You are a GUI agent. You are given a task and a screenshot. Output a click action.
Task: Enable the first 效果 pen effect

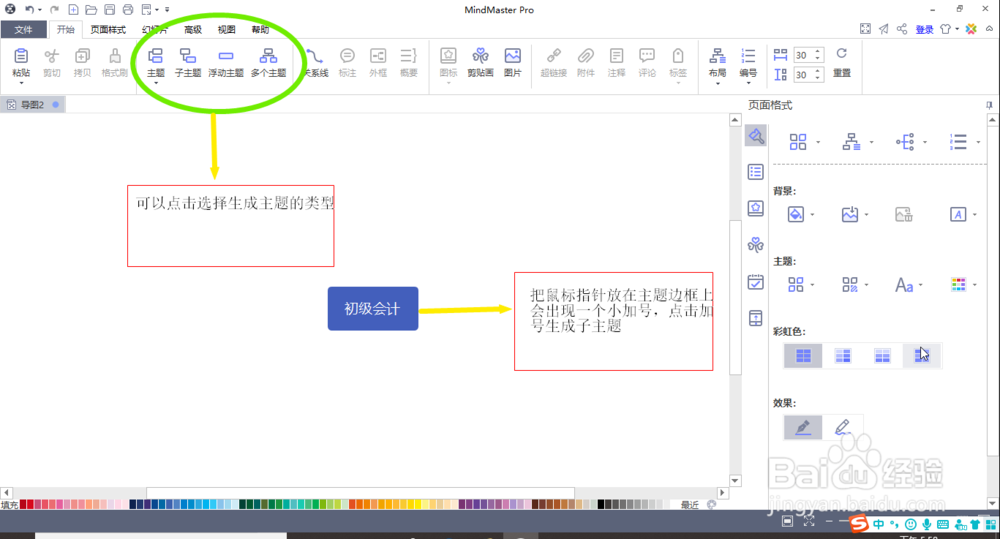coord(803,427)
